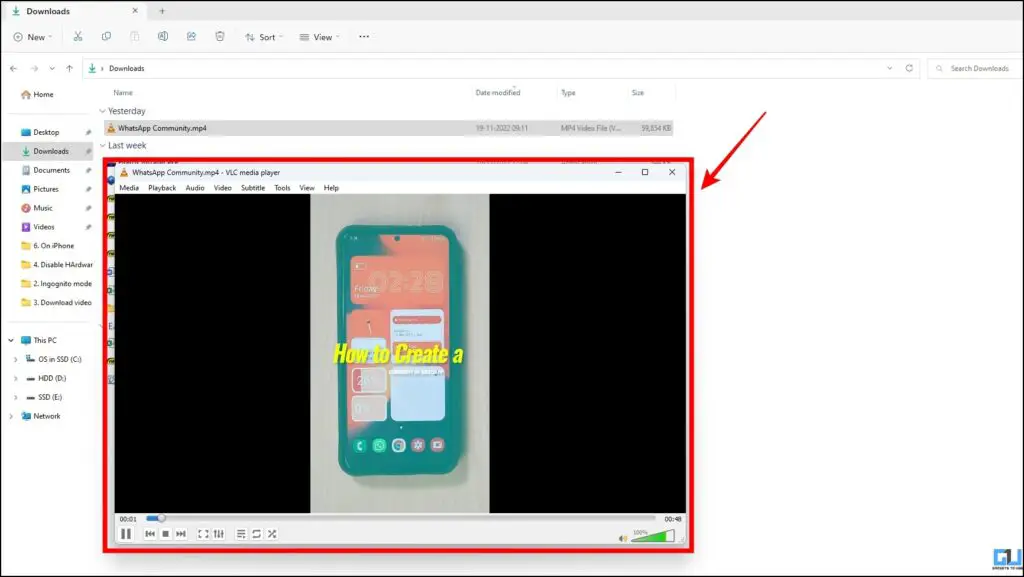Click the Copy icon in Explorer toolbar
This screenshot has width=1024, height=577.
(106, 37)
